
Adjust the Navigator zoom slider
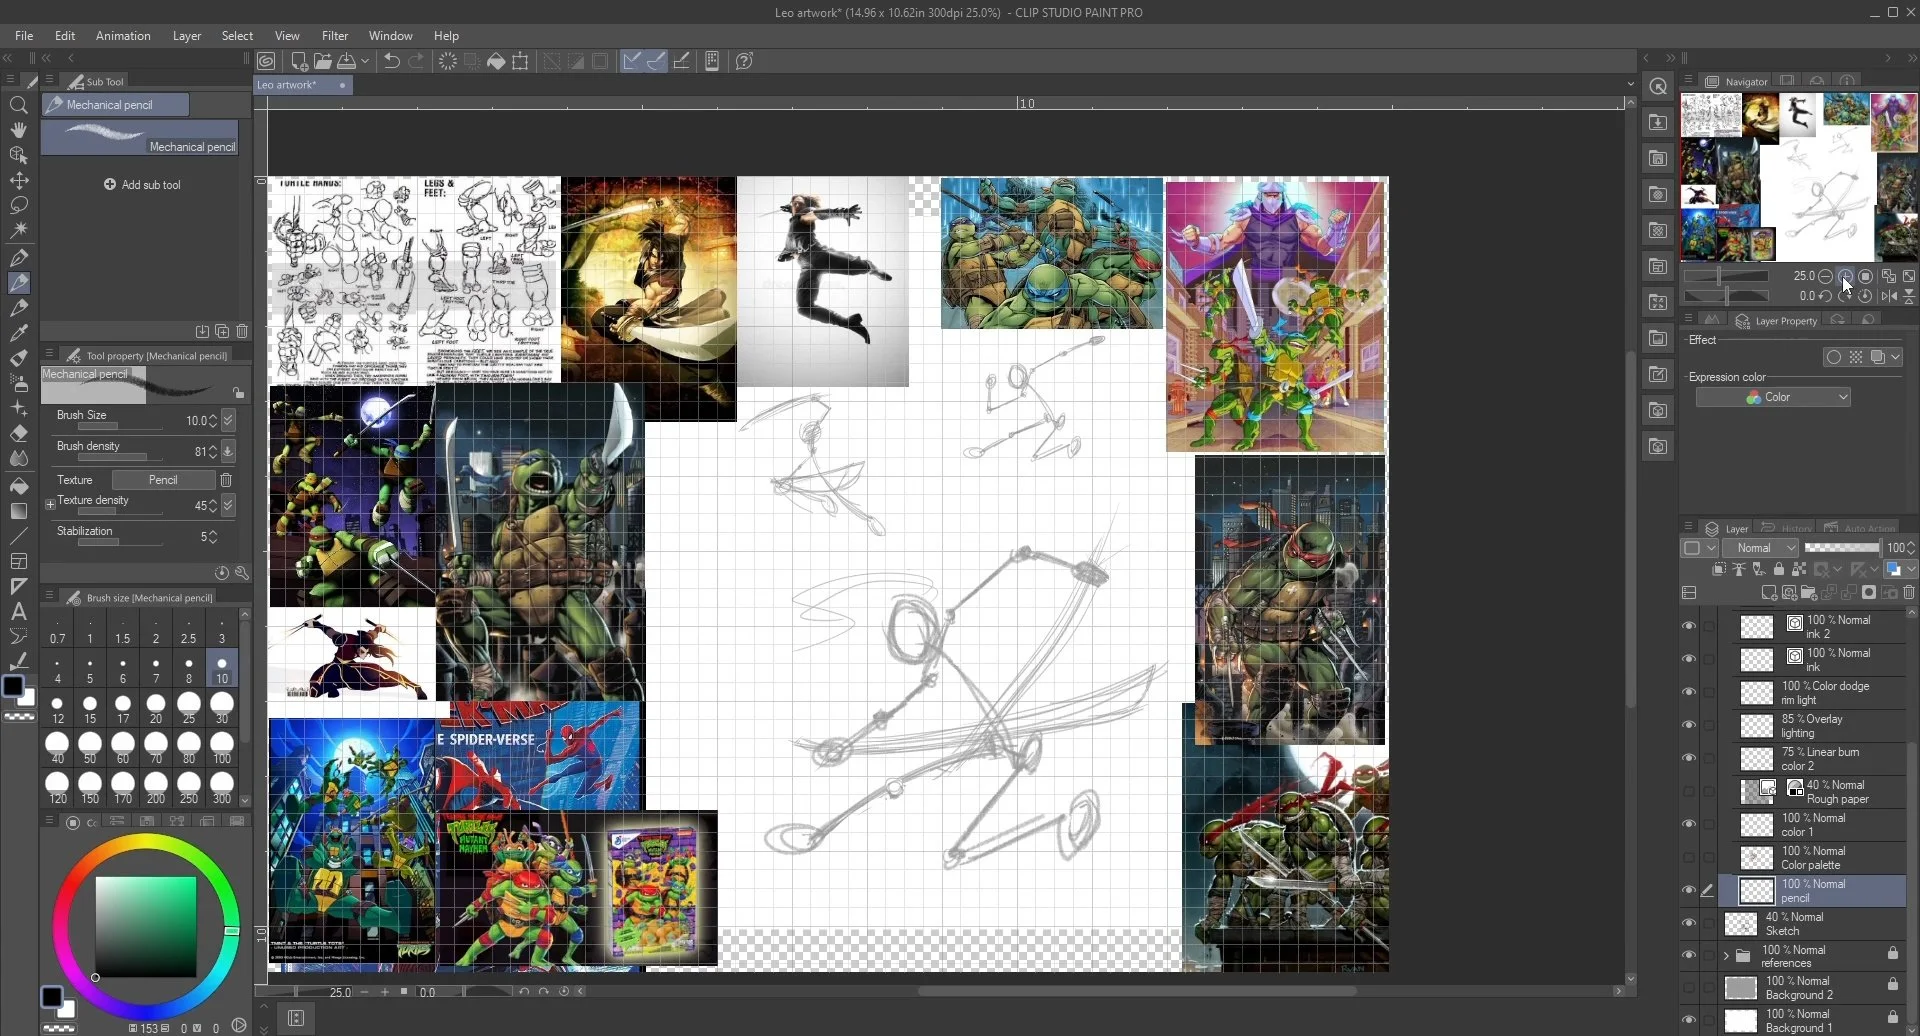click(1726, 276)
